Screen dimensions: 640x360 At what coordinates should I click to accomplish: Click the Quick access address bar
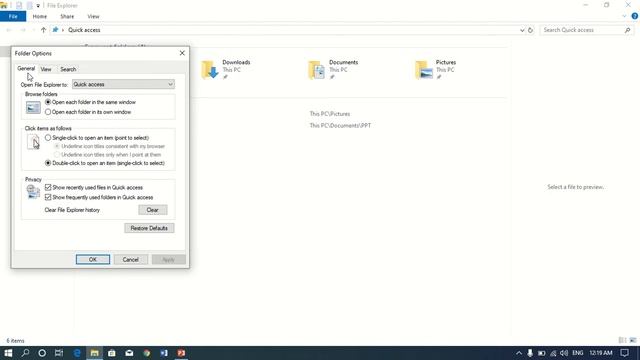coord(292,30)
